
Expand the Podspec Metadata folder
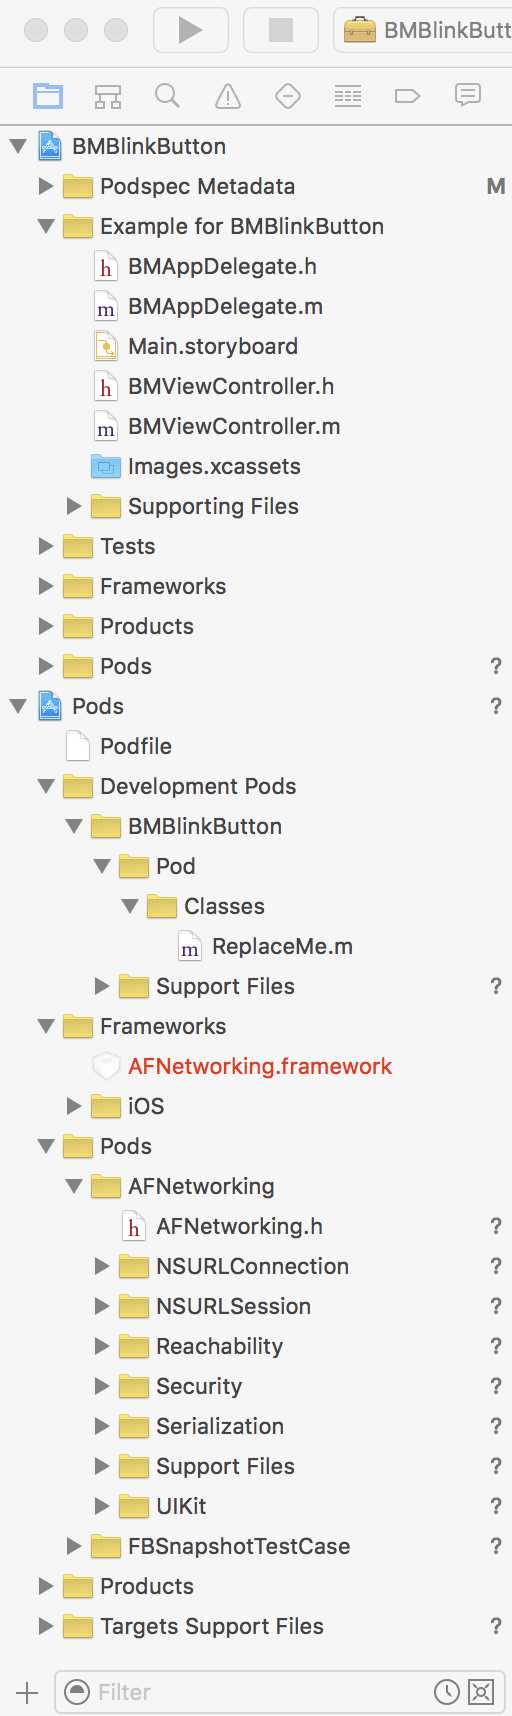click(x=46, y=186)
